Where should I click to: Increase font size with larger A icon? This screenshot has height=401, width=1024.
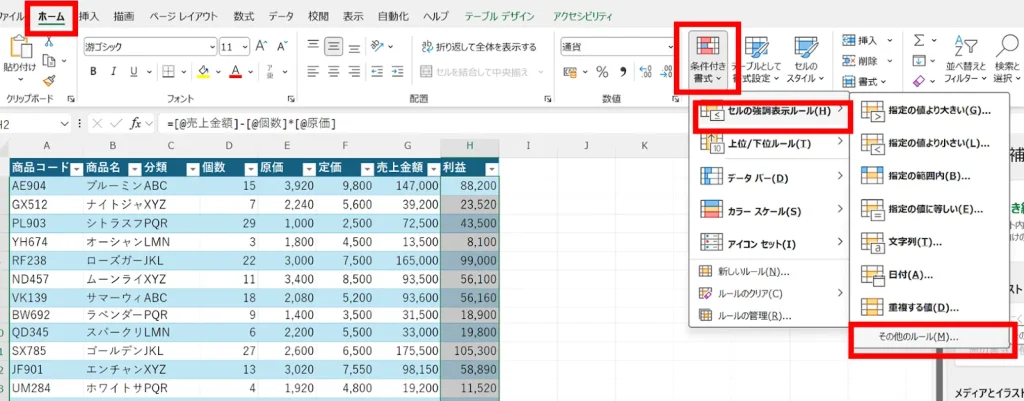tap(261, 46)
